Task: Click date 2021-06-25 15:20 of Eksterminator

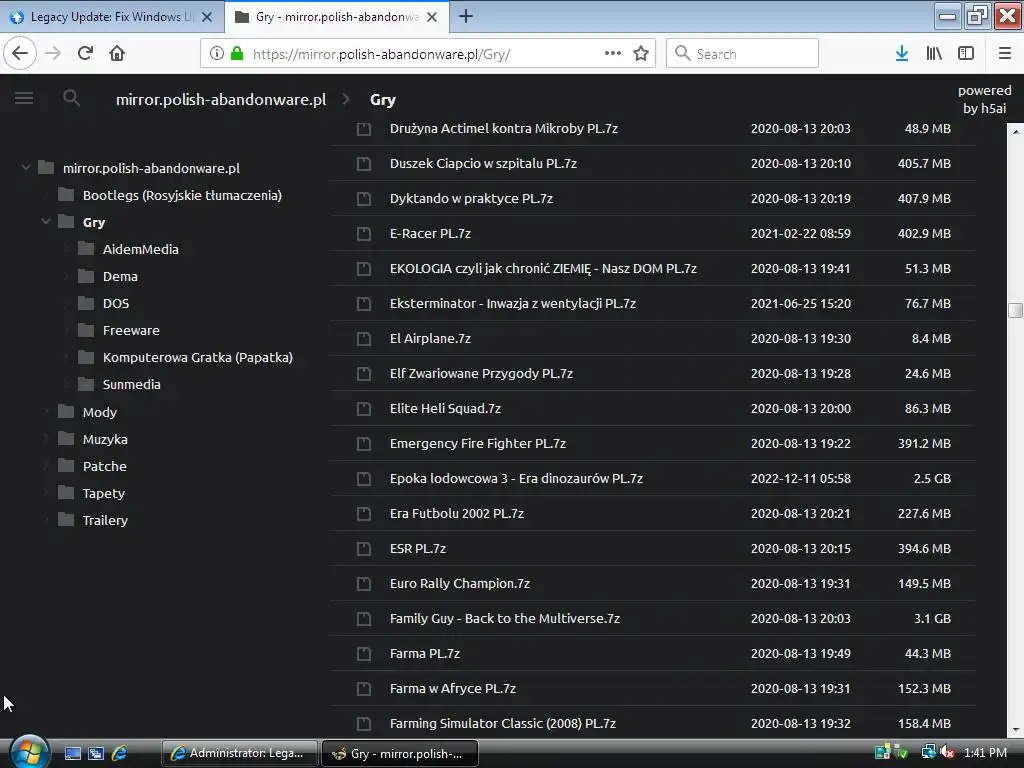Action: point(801,304)
